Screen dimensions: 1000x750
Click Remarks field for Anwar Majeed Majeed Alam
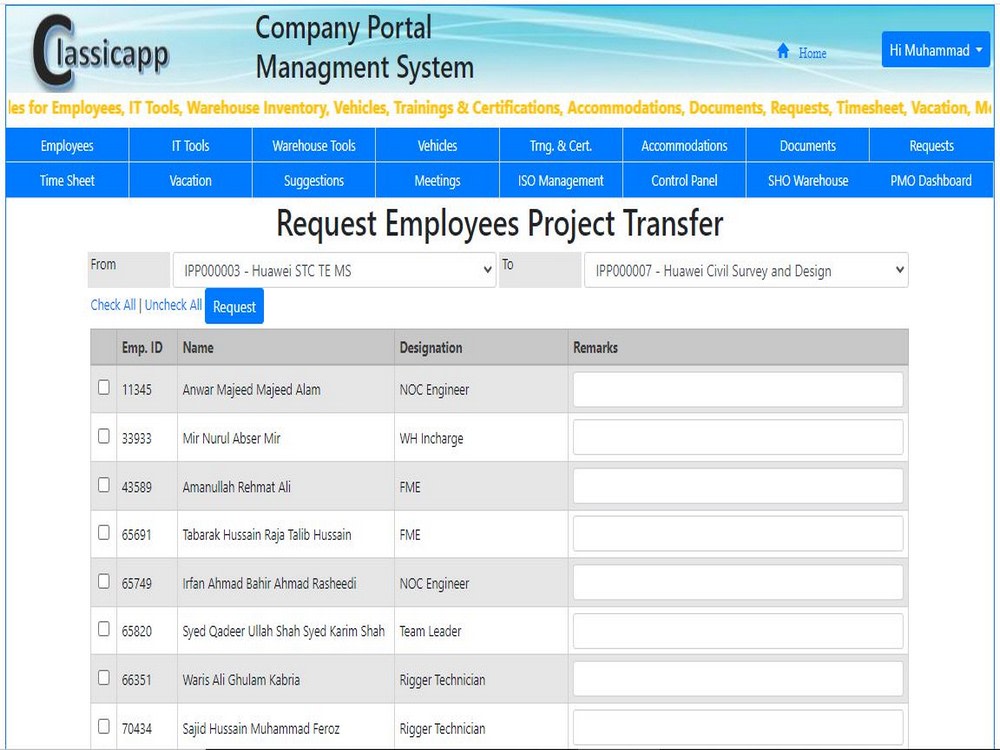pyautogui.click(x=738, y=389)
